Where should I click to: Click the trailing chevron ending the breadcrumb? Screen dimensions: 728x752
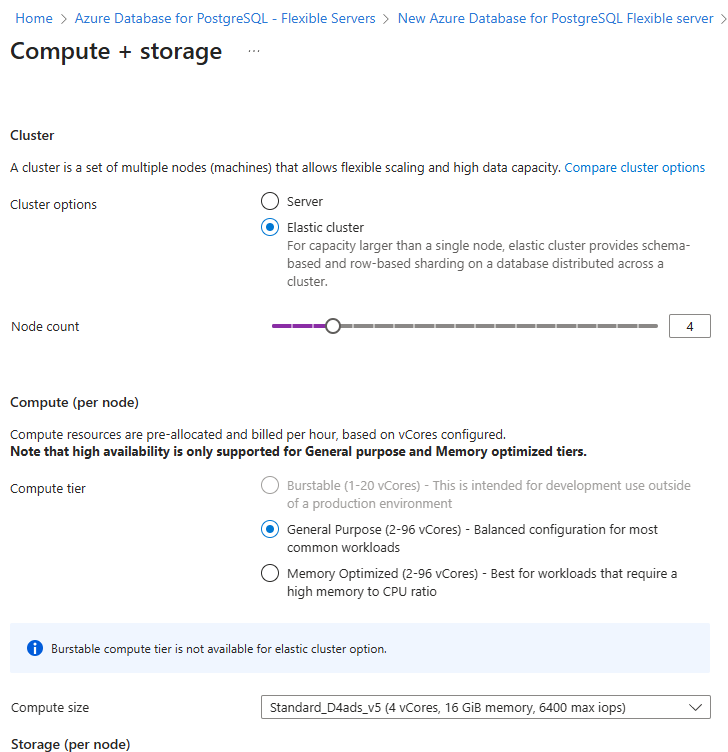pyautogui.click(x=722, y=19)
